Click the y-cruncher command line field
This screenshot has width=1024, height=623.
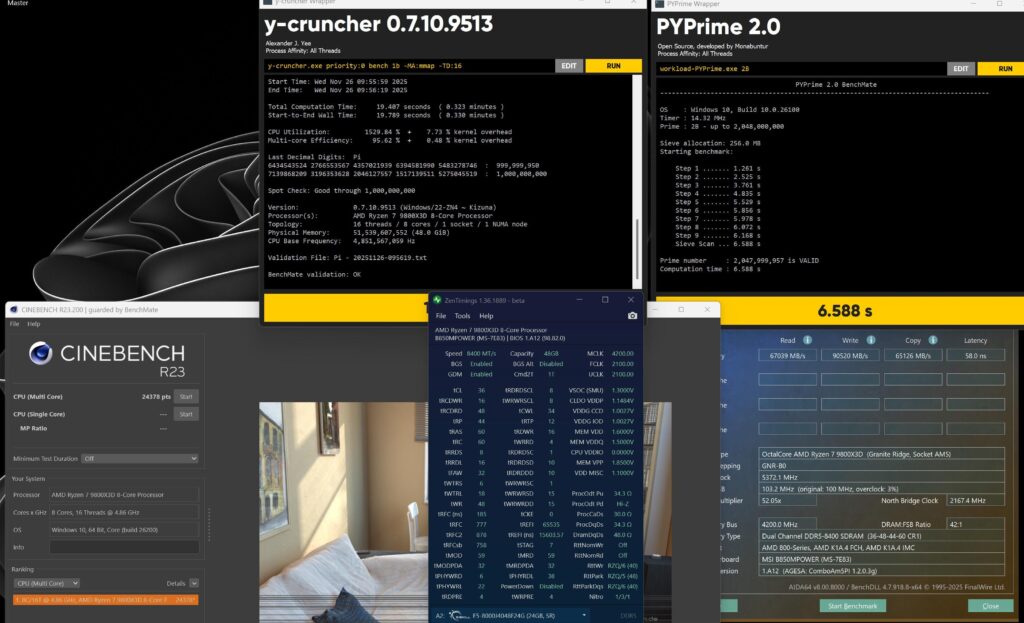point(409,66)
